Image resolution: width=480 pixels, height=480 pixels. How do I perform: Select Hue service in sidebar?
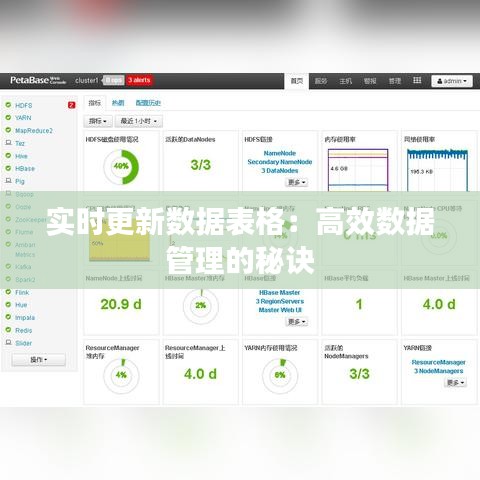21,305
